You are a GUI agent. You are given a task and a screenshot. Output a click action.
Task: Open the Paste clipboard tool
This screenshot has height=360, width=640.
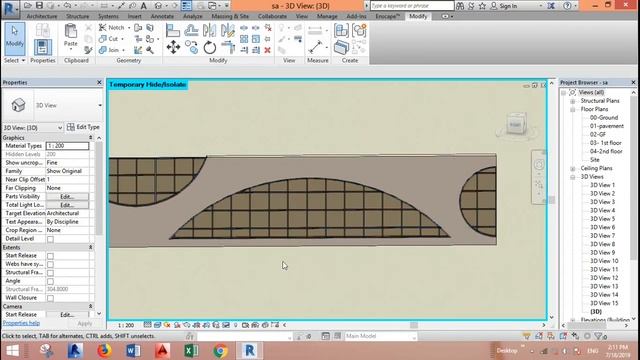pyautogui.click(x=70, y=35)
